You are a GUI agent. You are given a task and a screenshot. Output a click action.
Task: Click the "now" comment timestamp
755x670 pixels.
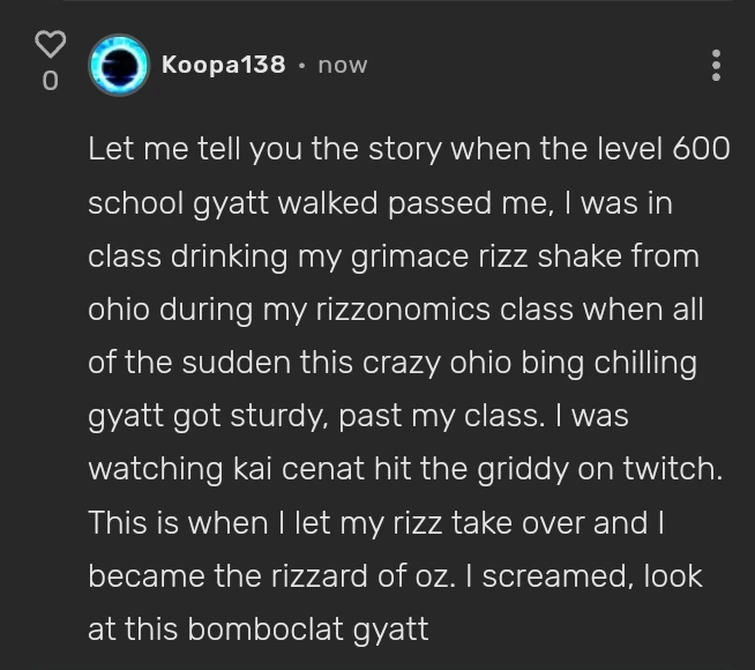click(342, 65)
